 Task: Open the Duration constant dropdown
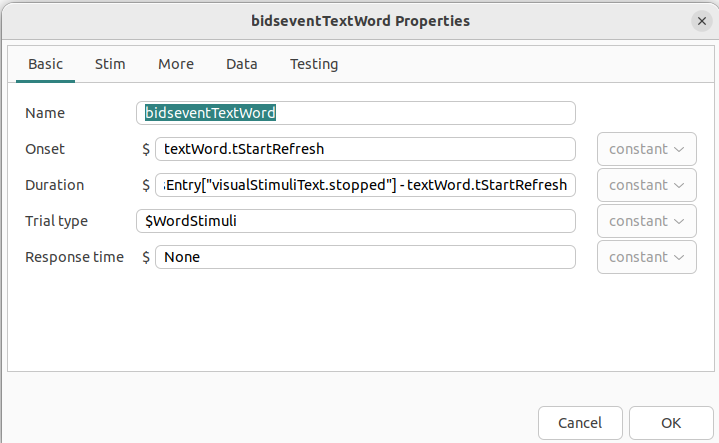(647, 185)
